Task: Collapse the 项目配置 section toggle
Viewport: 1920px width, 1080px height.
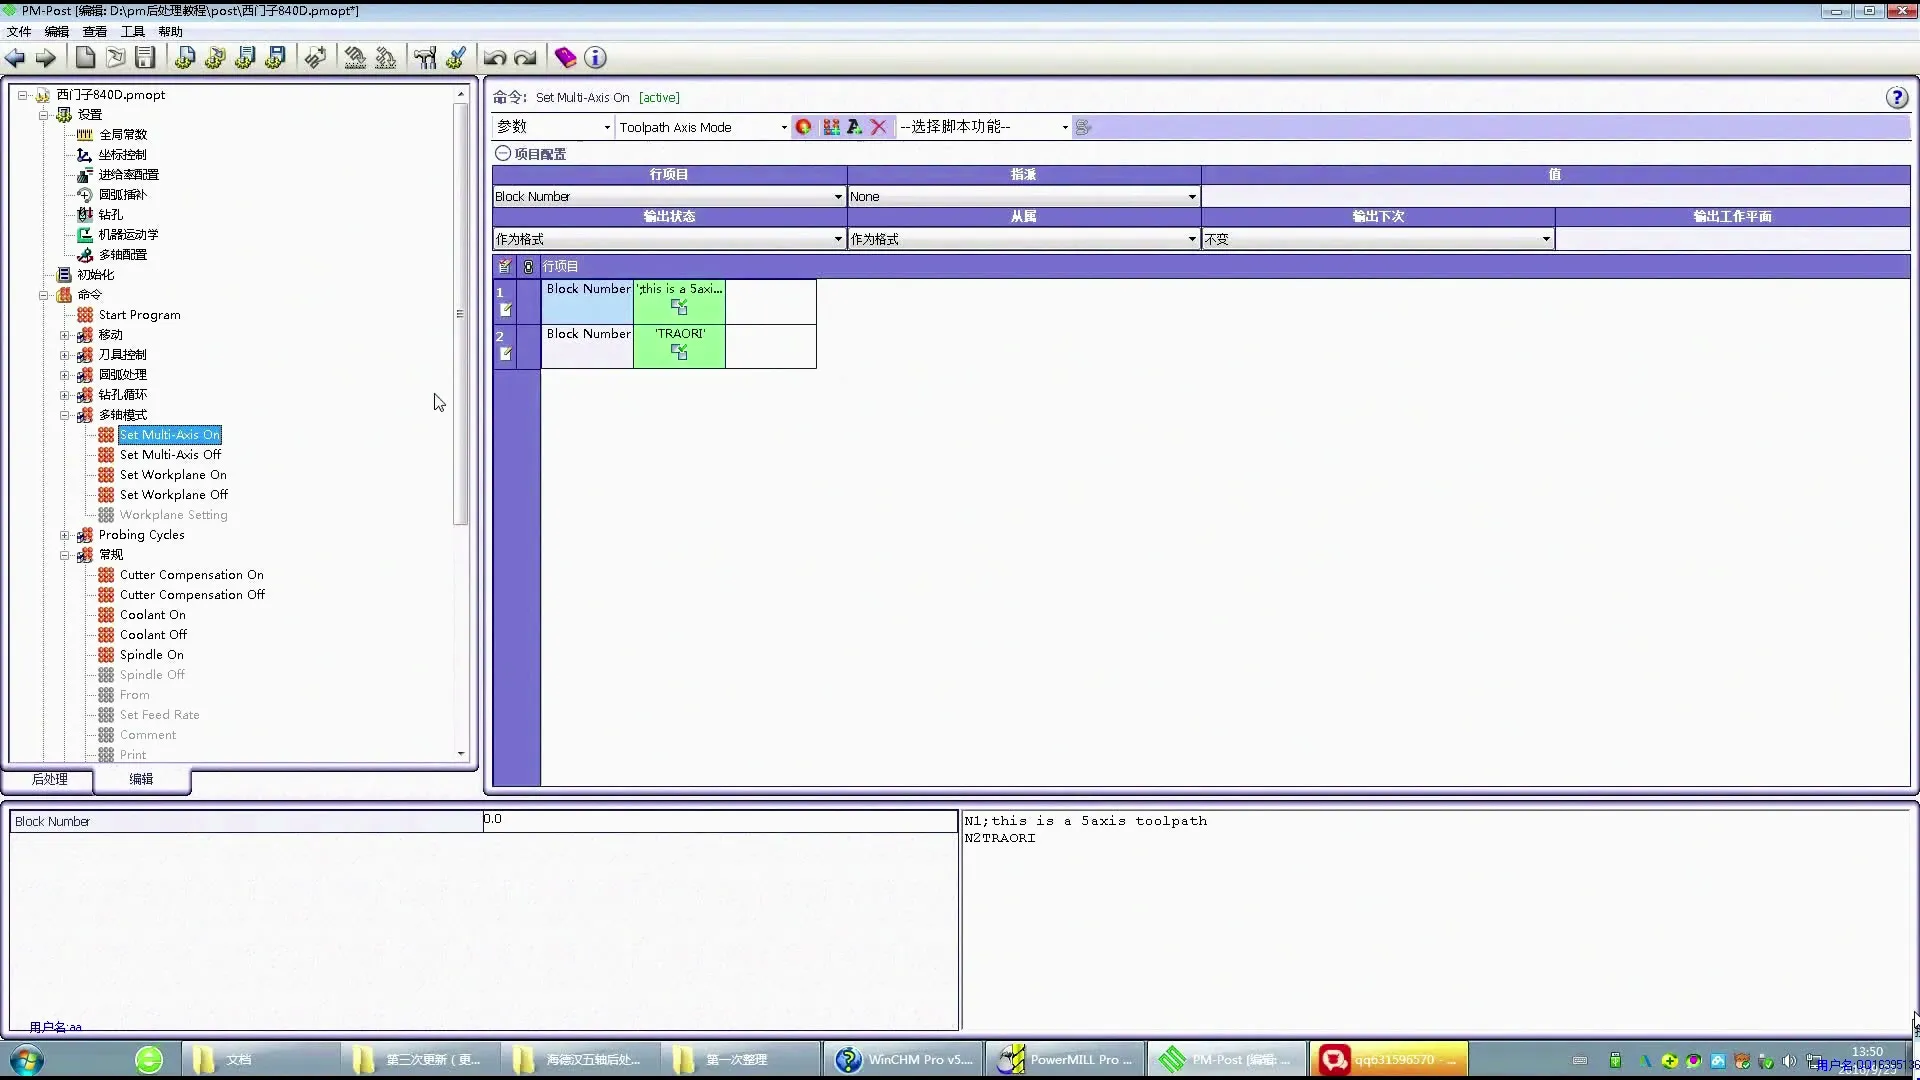Action: coord(502,154)
